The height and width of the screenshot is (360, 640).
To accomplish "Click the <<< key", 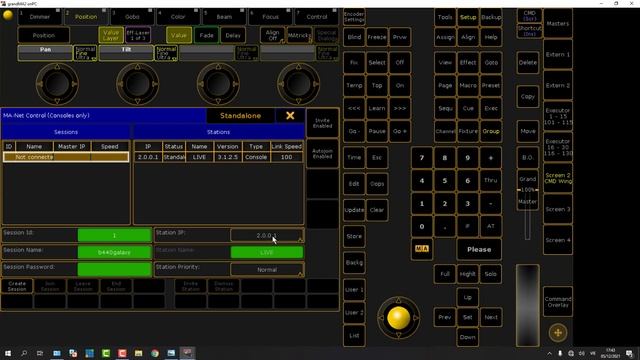I will (354, 108).
